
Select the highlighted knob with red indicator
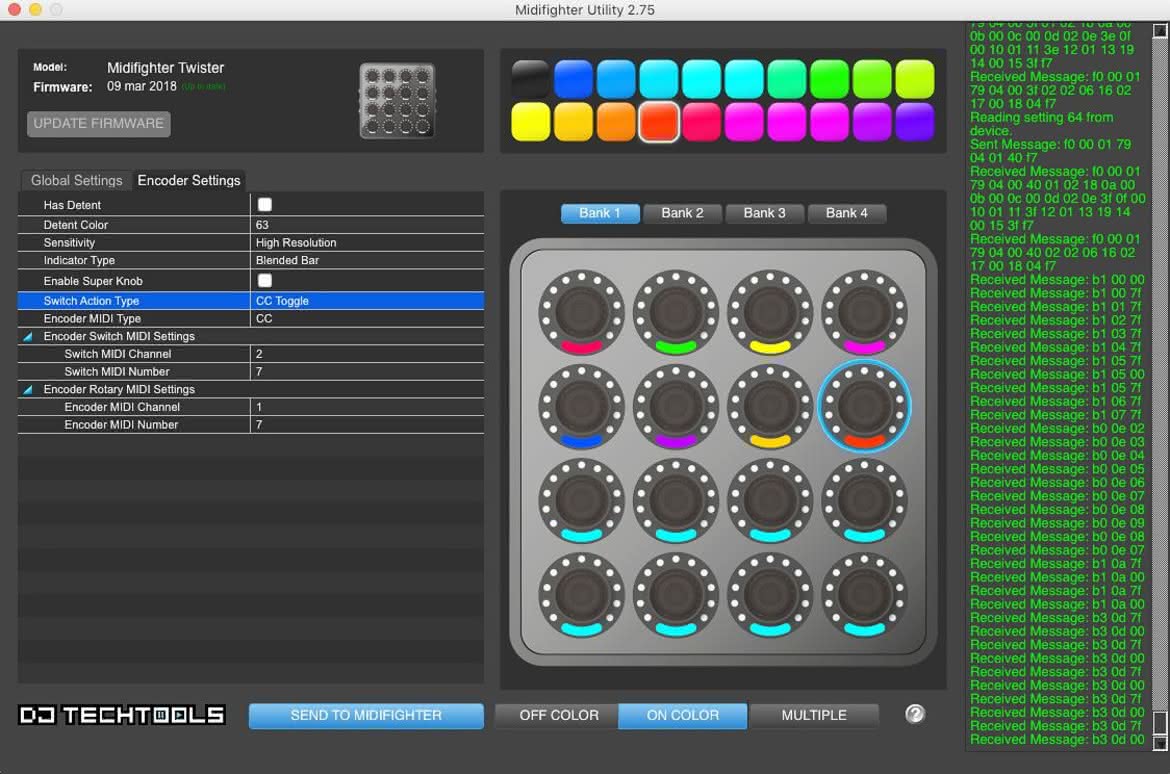click(x=864, y=407)
